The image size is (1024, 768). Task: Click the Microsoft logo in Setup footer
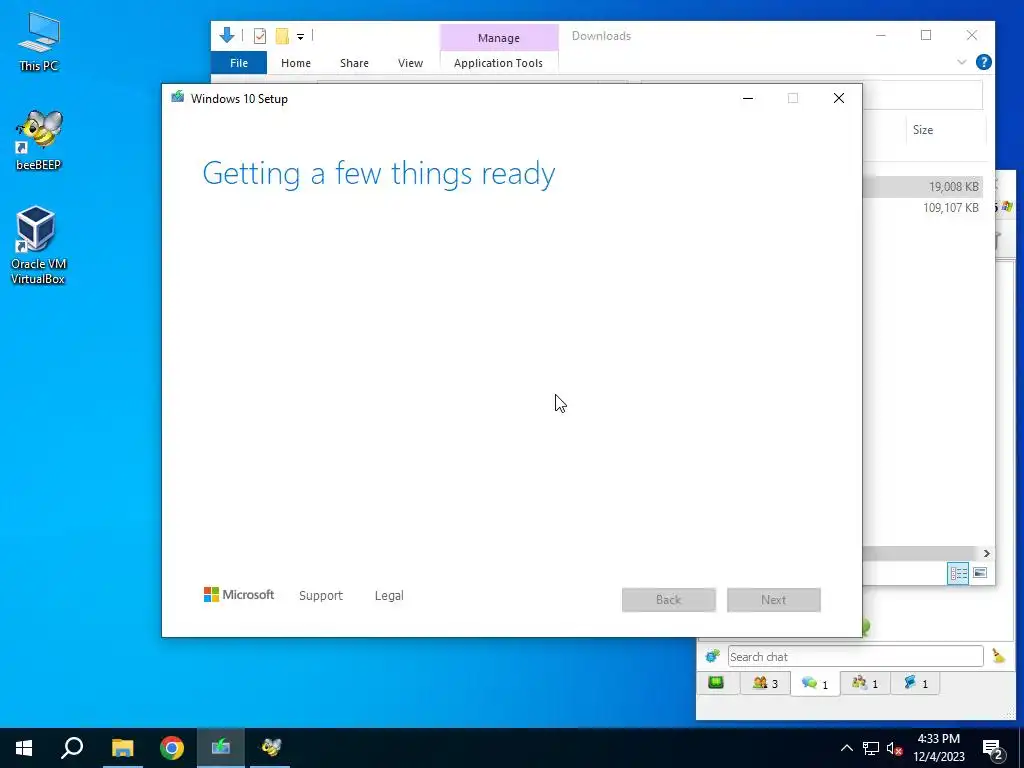coord(239,595)
